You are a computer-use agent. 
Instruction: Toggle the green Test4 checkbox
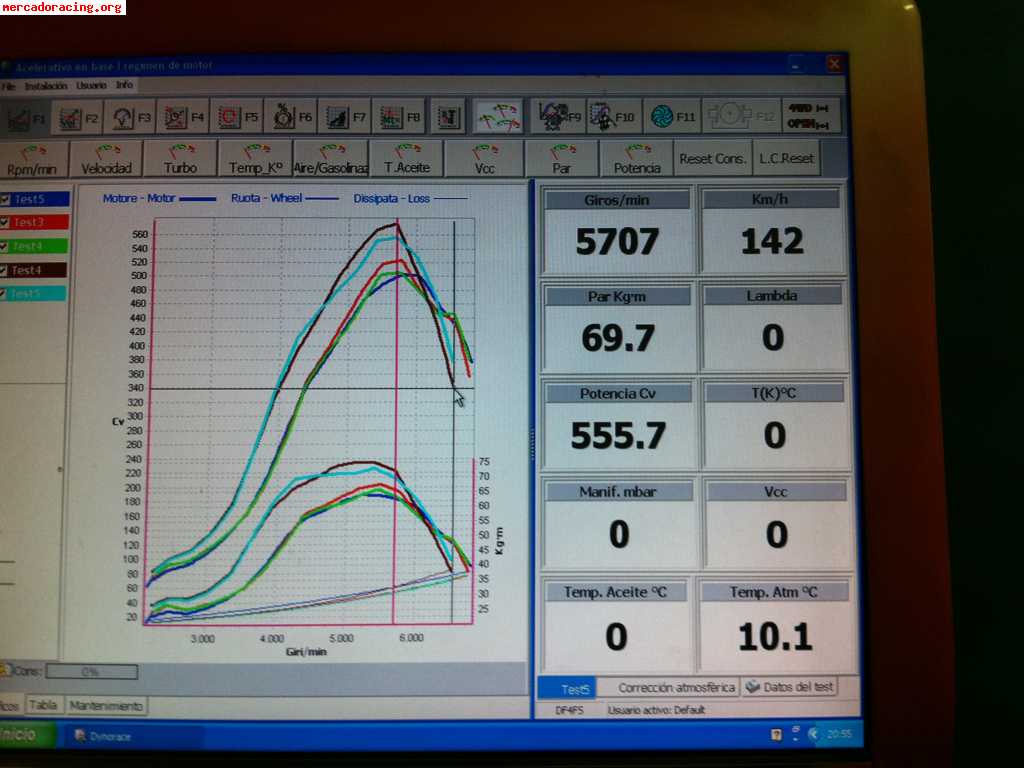pos(6,246)
